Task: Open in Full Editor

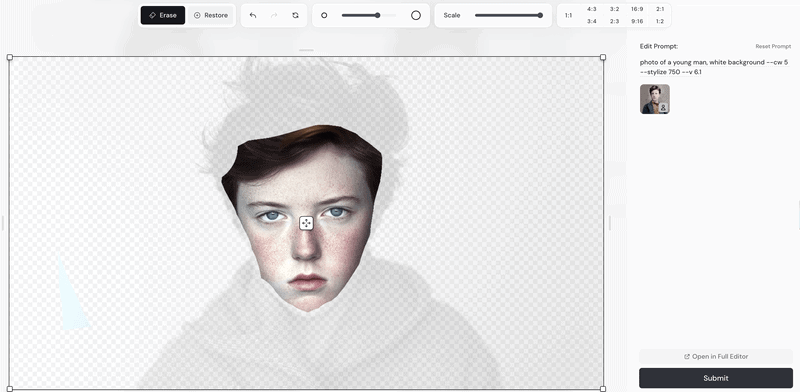Action: coord(716,356)
